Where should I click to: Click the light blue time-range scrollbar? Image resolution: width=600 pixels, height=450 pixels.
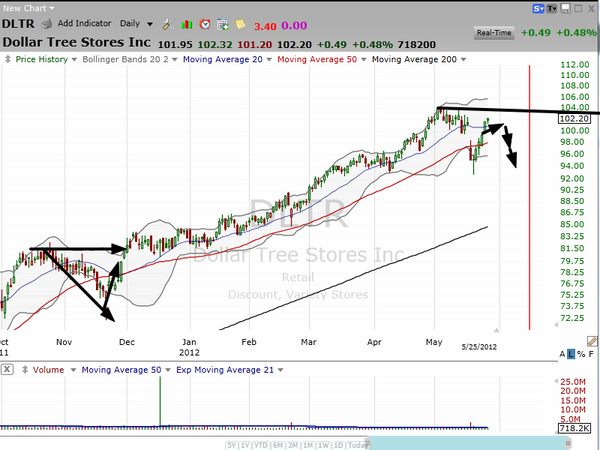coord(469,443)
